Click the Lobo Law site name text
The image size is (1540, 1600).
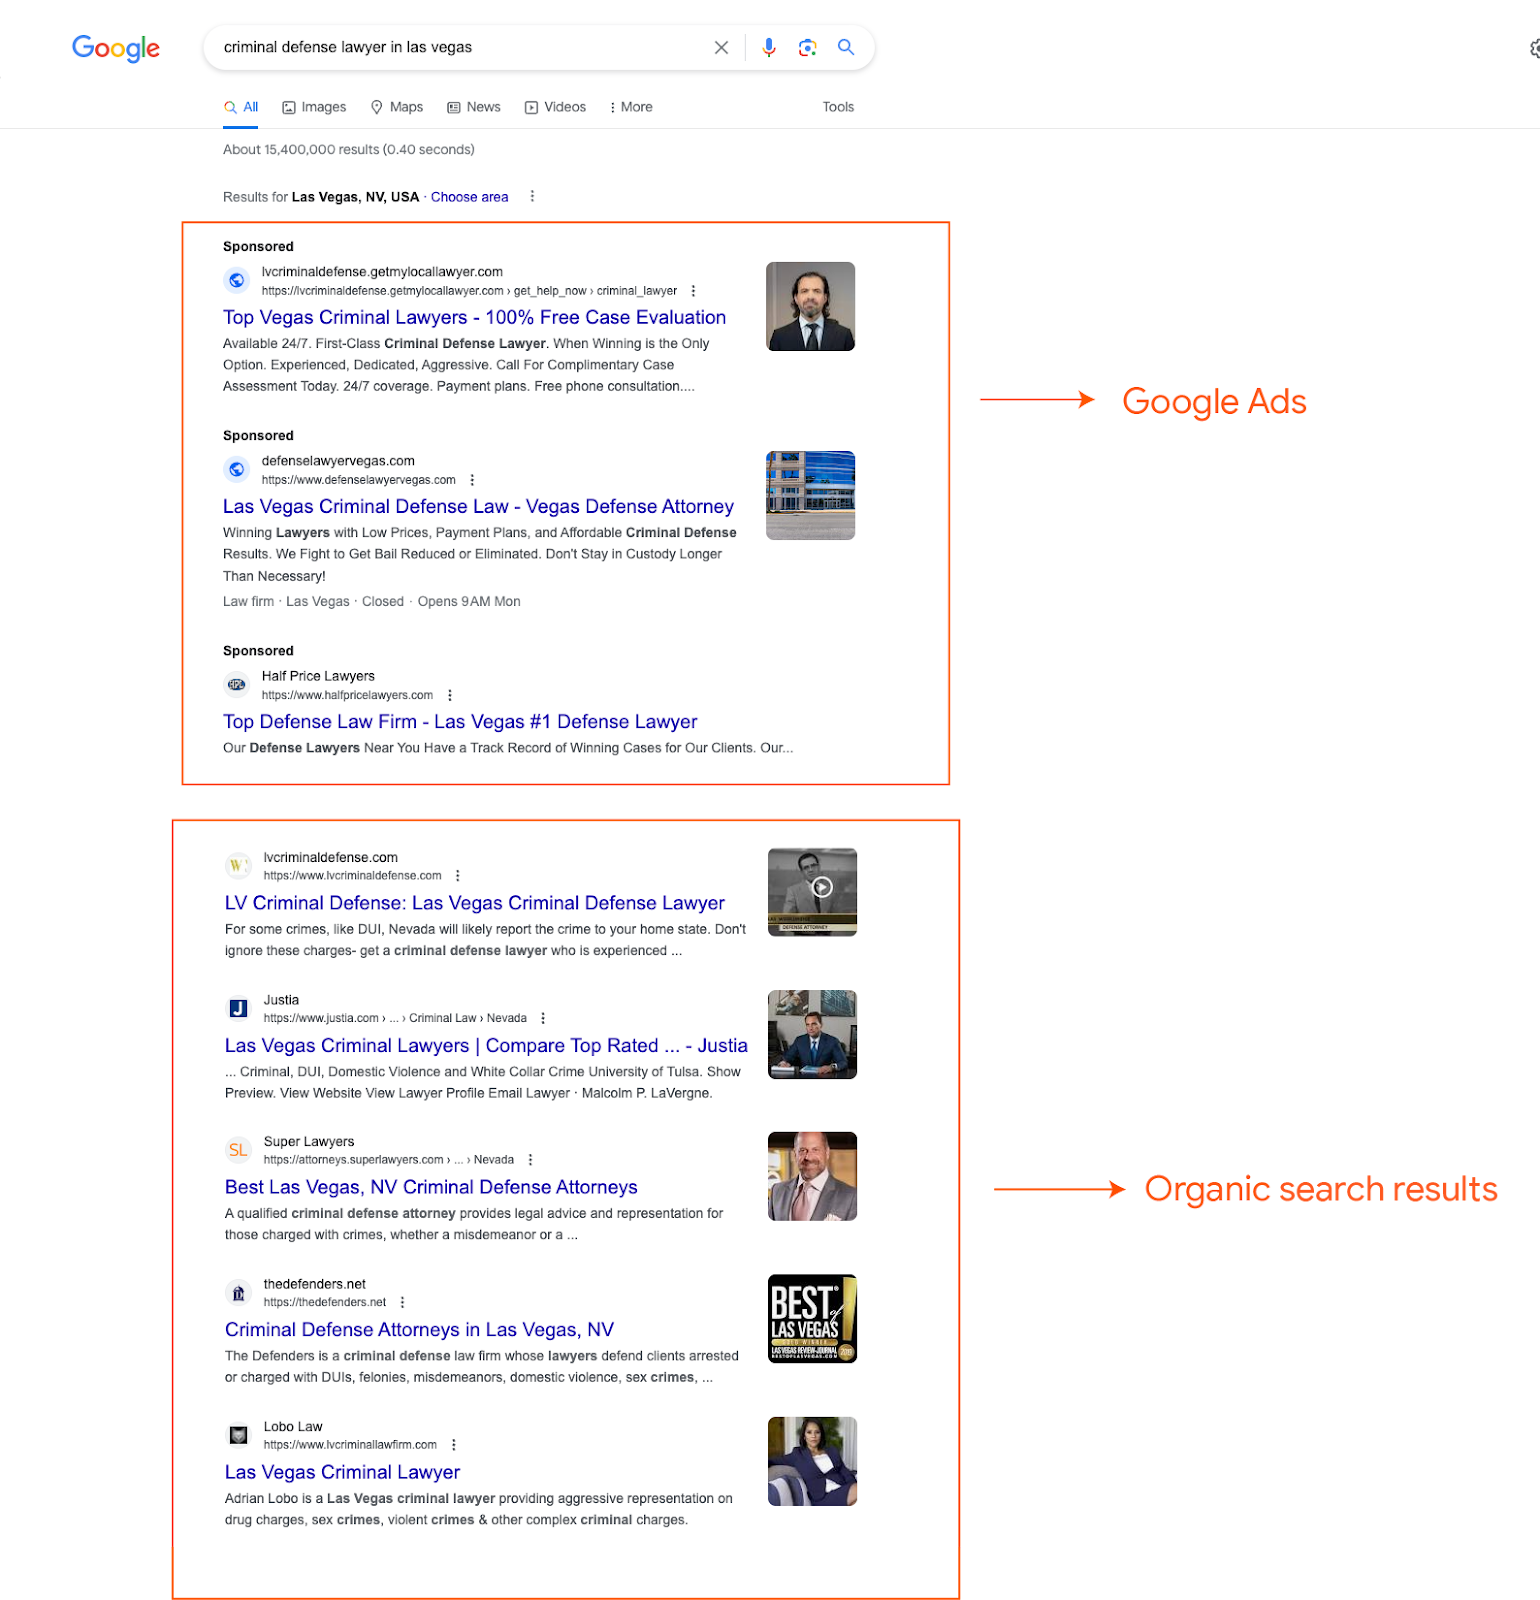293,1427
